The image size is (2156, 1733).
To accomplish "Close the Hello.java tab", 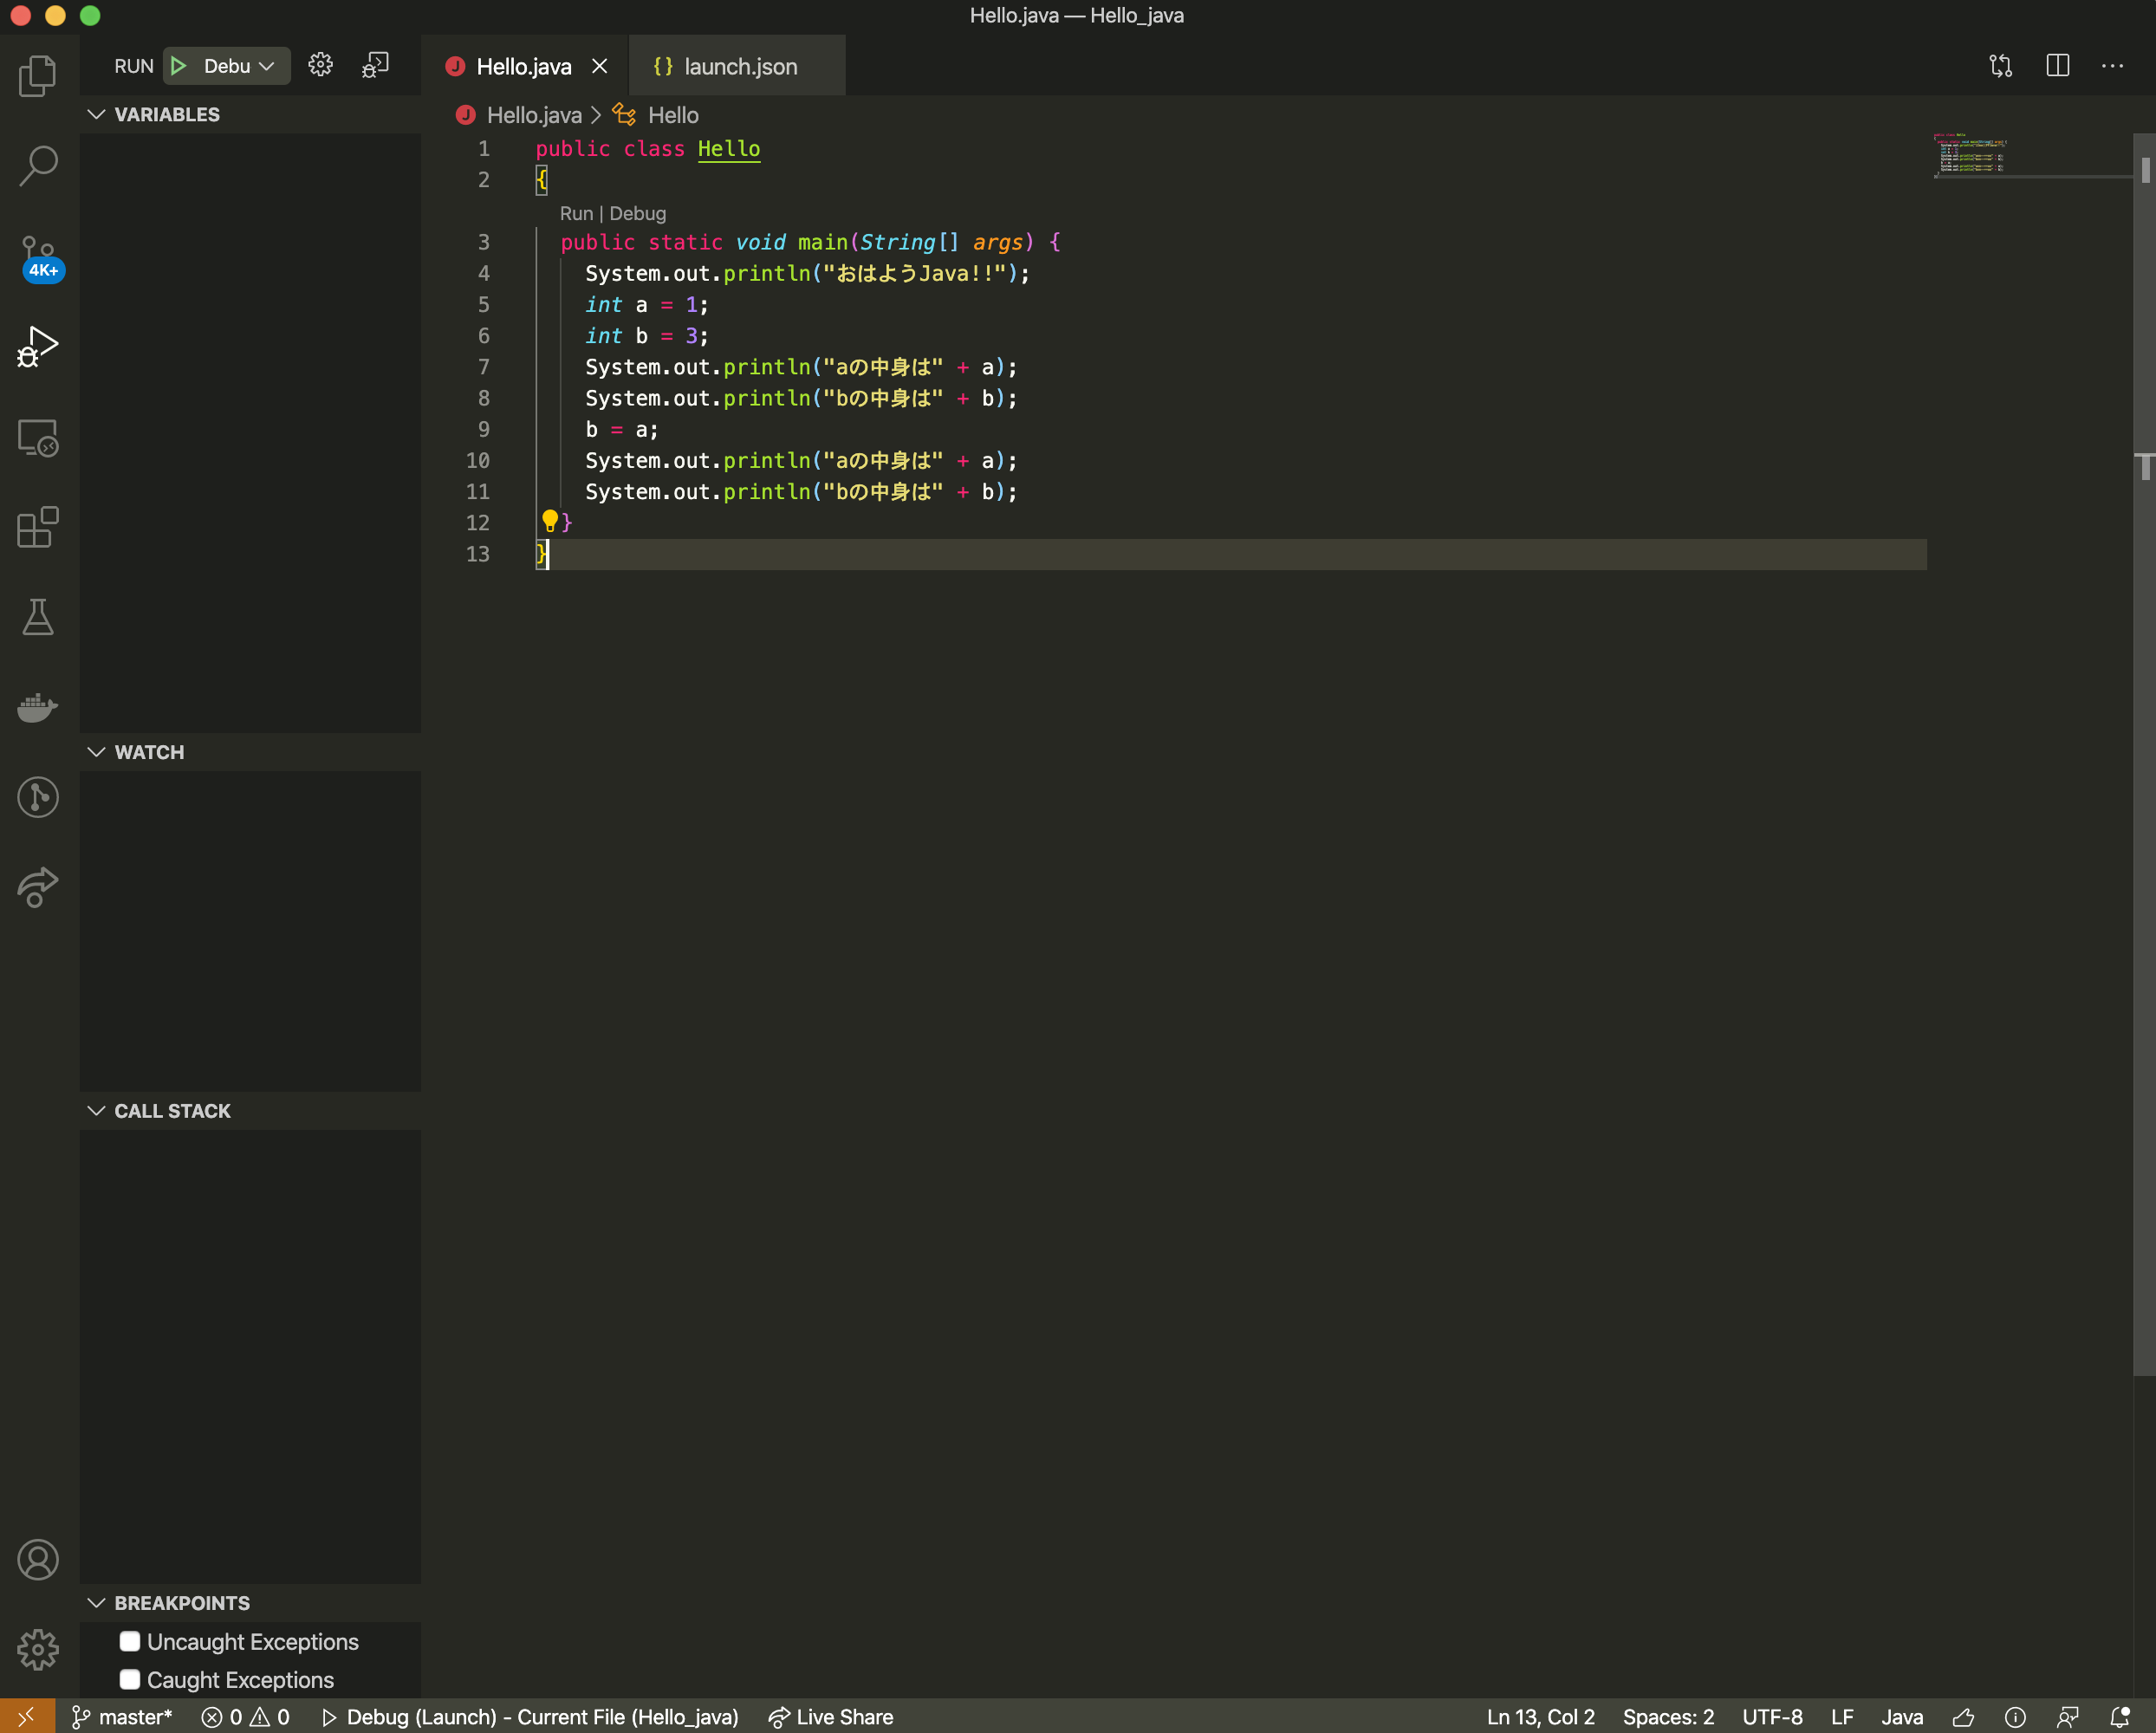I will pyautogui.click(x=600, y=66).
